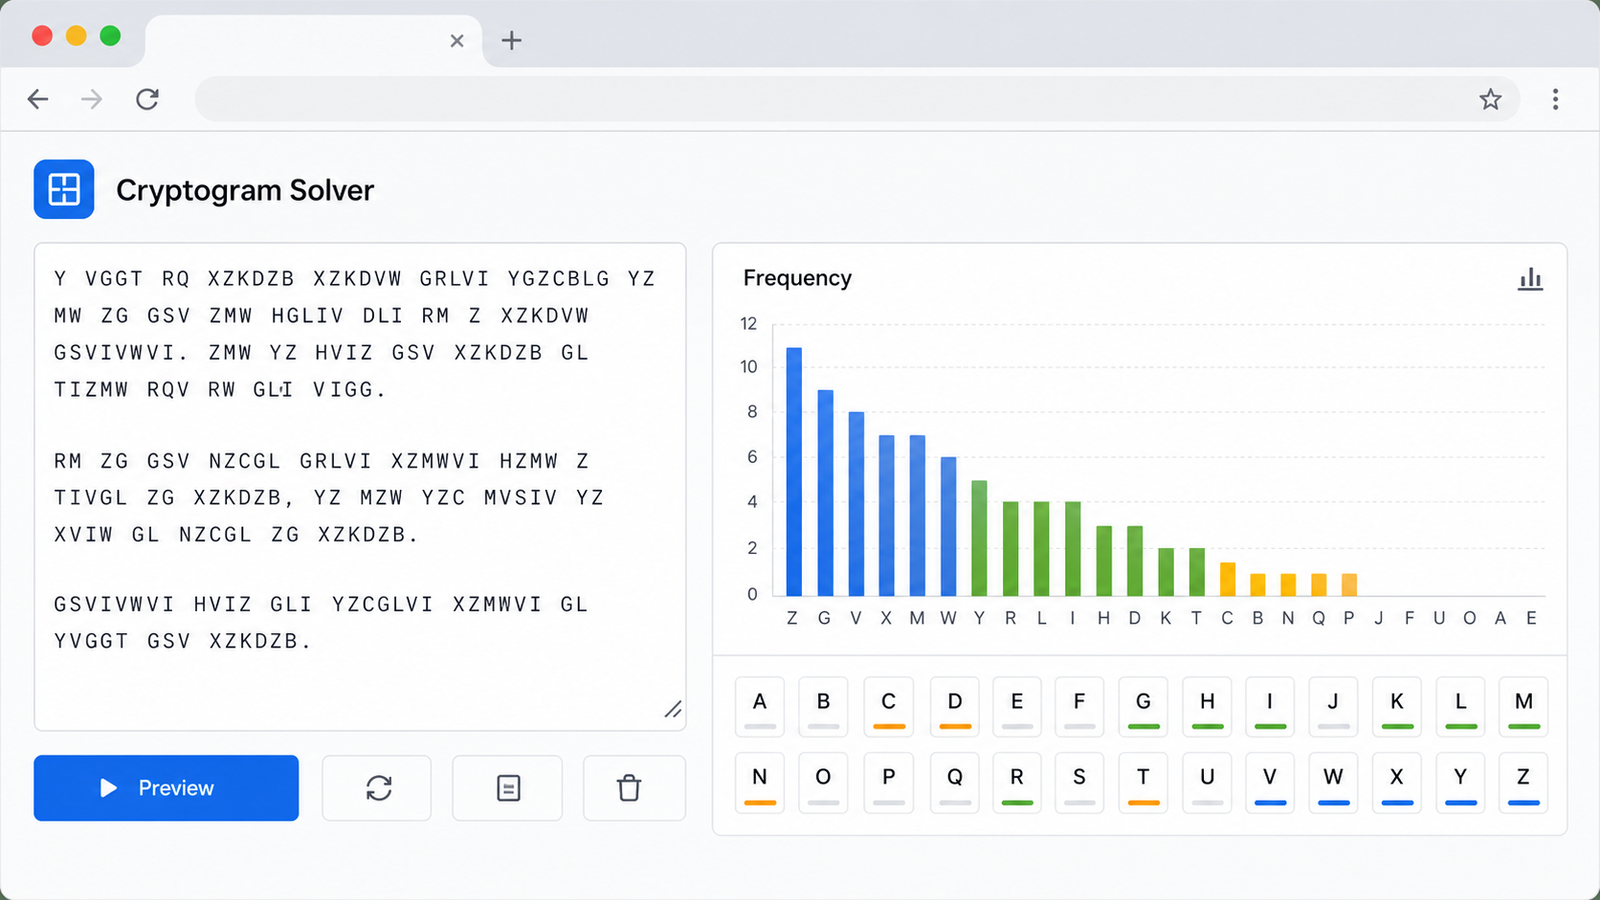The height and width of the screenshot is (900, 1600).
Task: Select letter key G
Action: (1143, 707)
